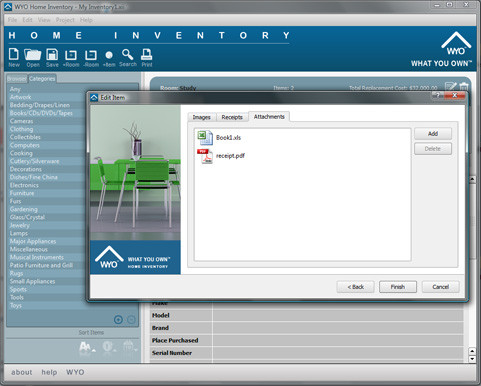481x386 pixels.
Task: Click the receipt.pdf file name
Action: click(230, 156)
